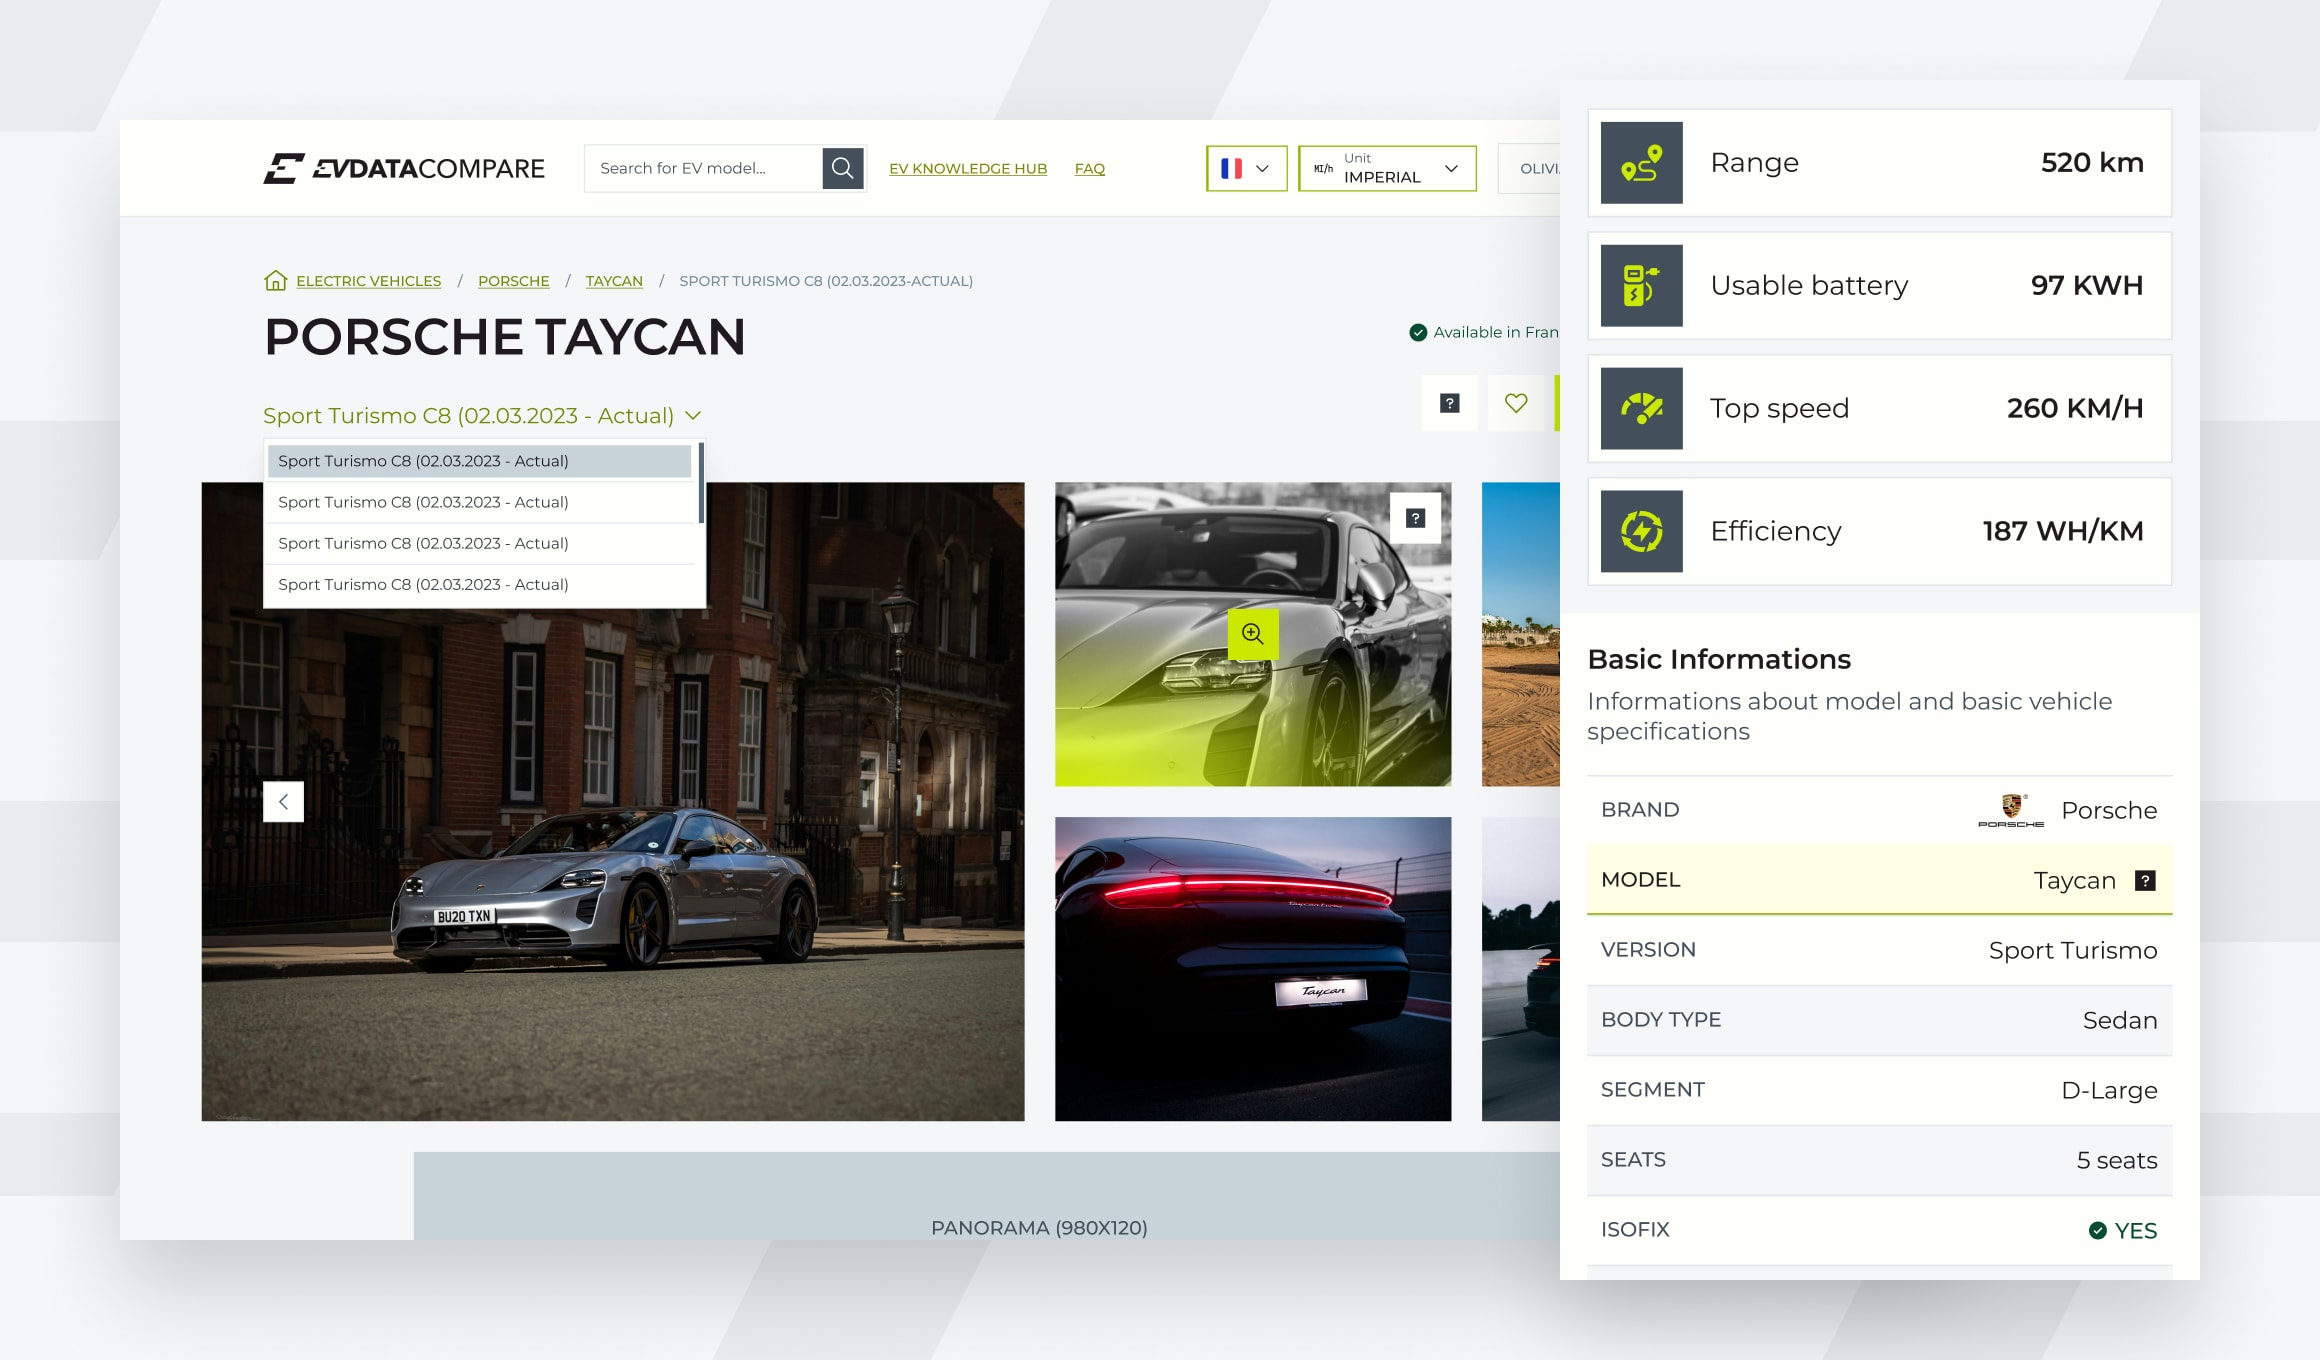Click the question mark next to Taycan model
Screen dimensions: 2320x1360
tap(2145, 880)
